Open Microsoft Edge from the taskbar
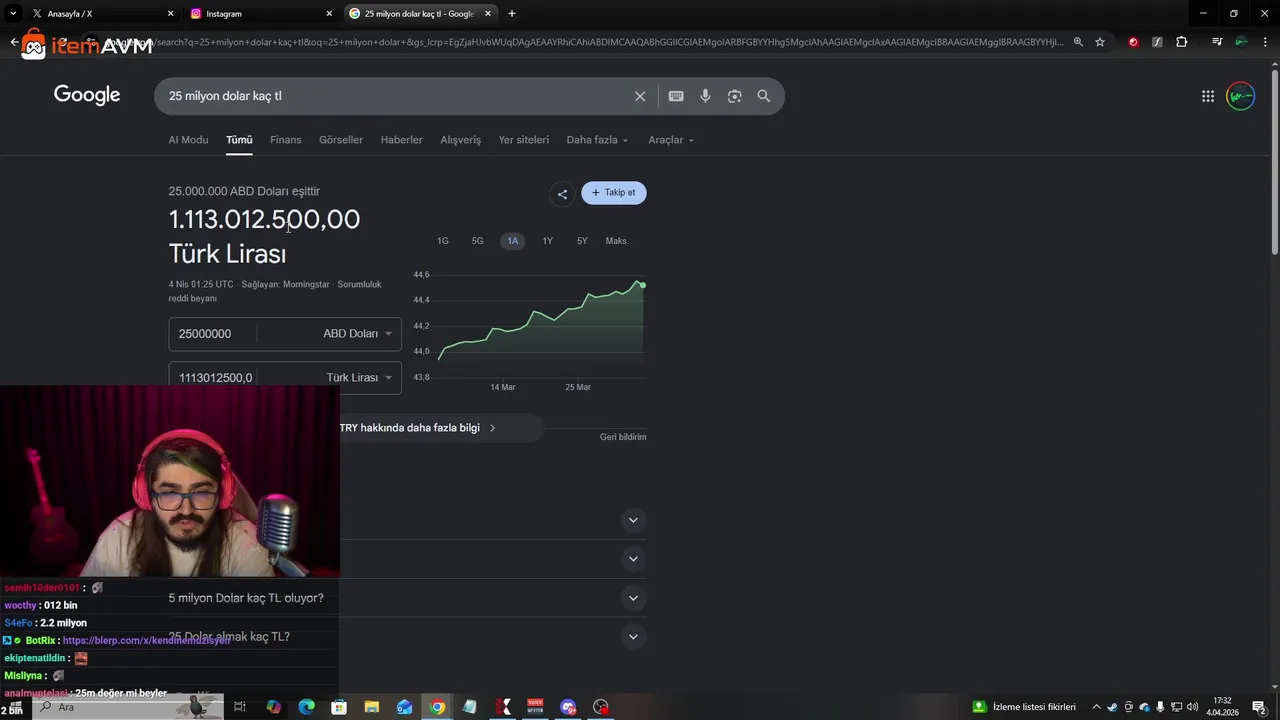This screenshot has width=1280, height=720. 307,707
